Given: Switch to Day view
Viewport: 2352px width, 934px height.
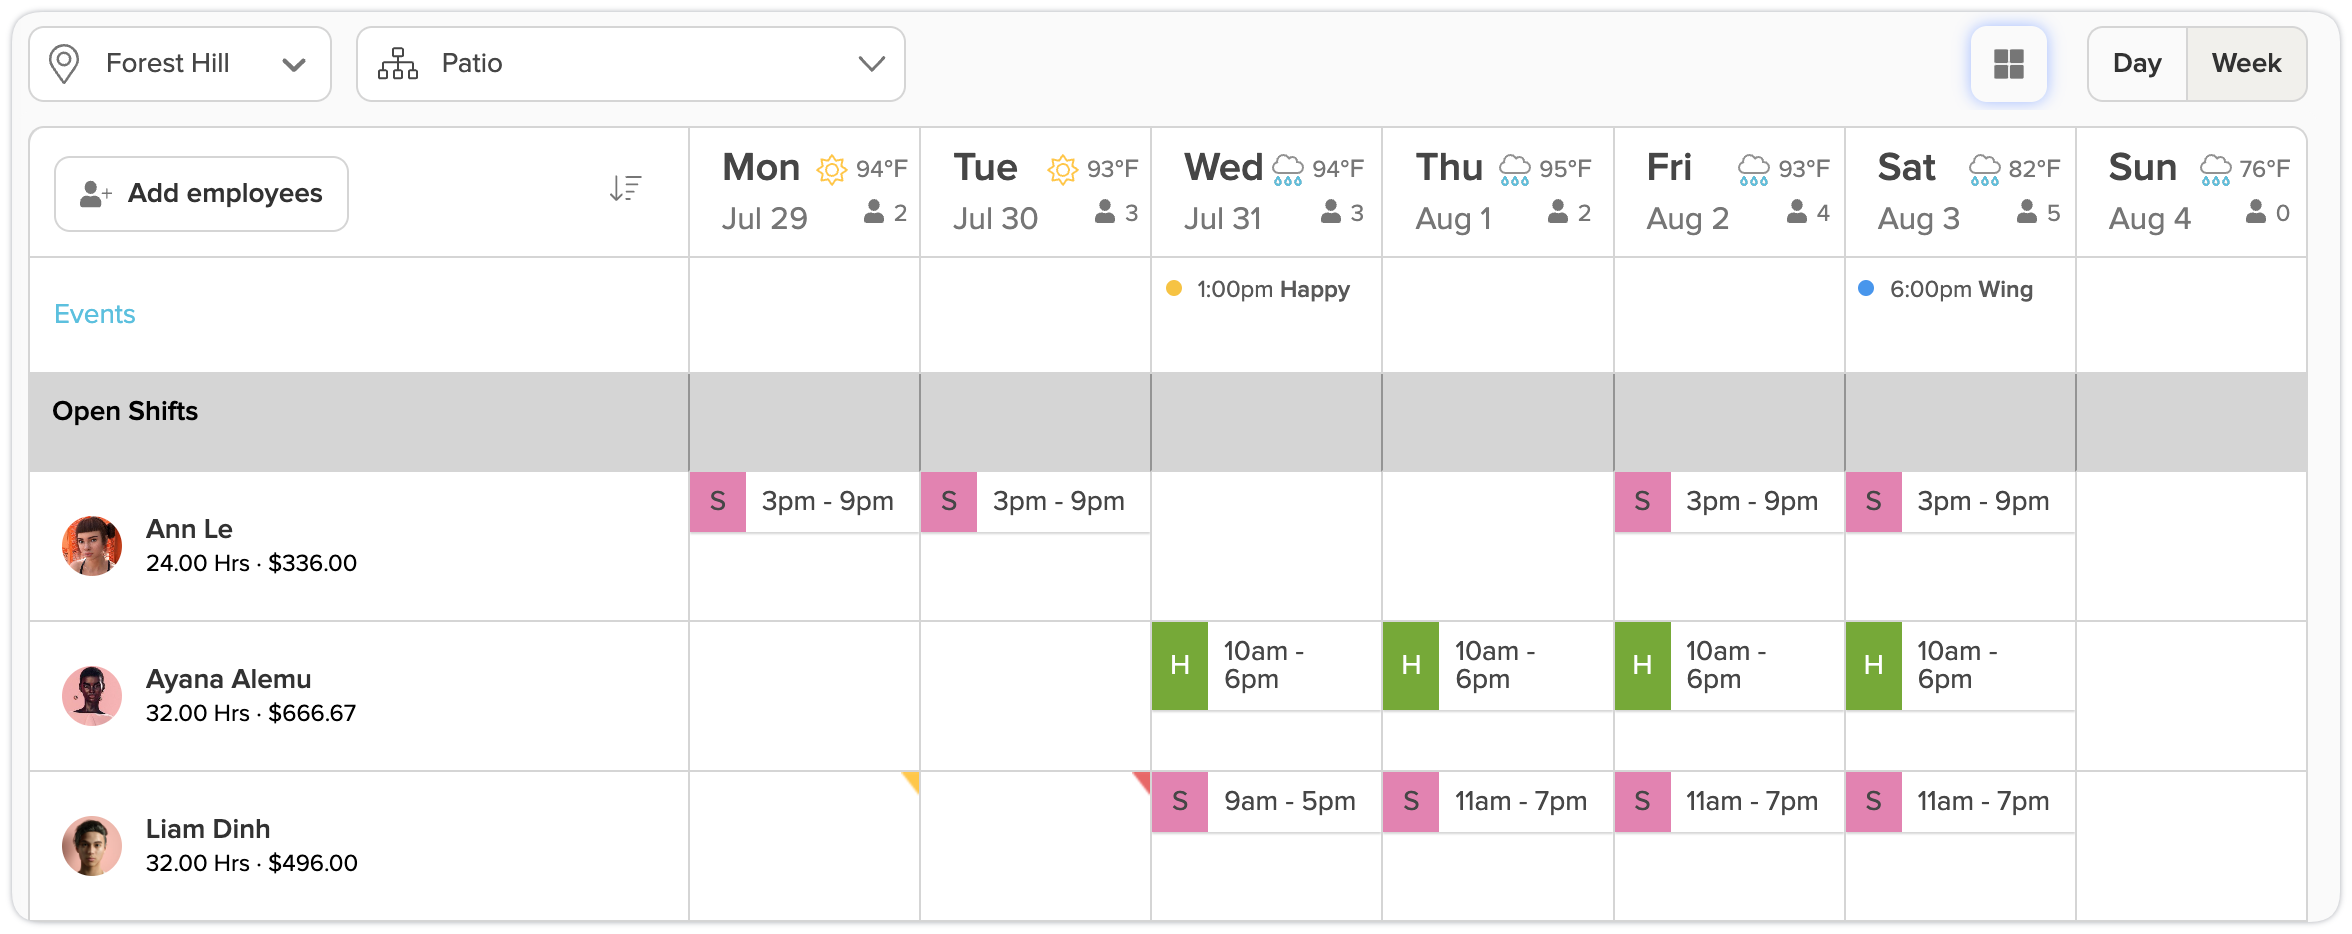Looking at the screenshot, I should click(x=2137, y=64).
